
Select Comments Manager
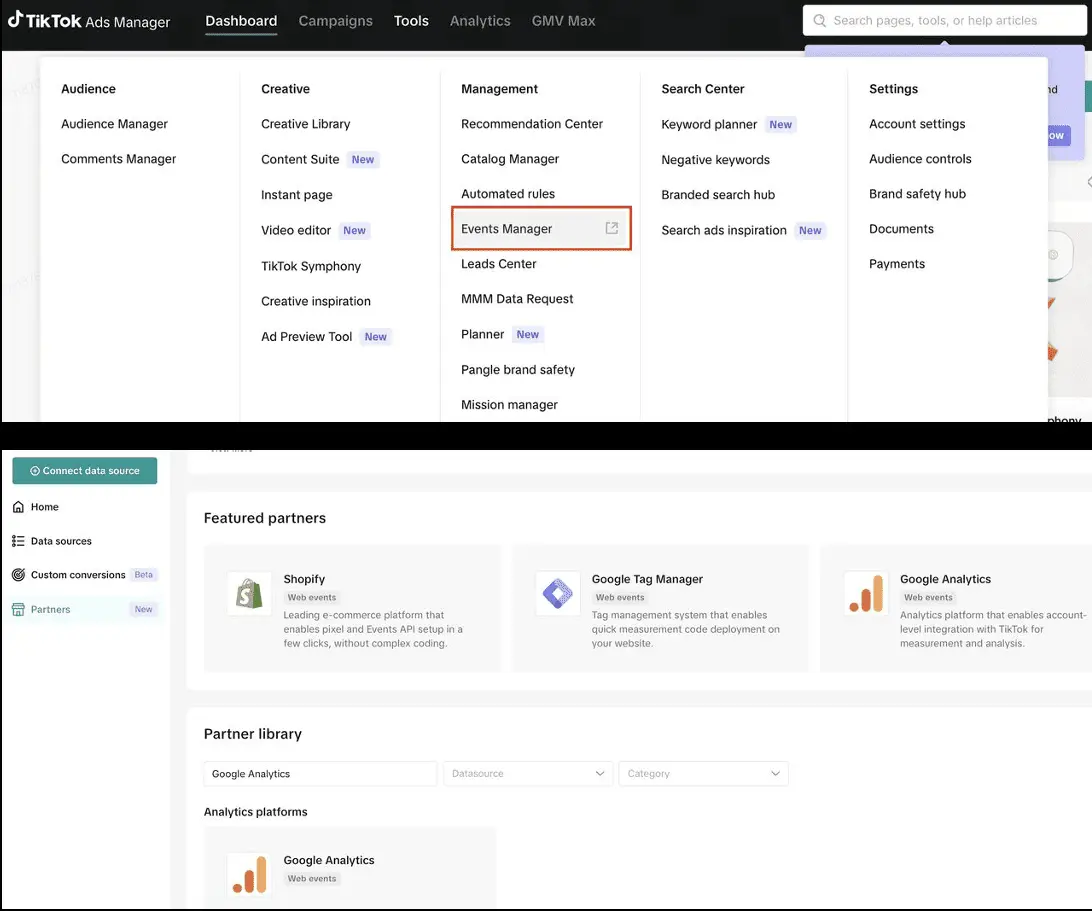tap(118, 159)
